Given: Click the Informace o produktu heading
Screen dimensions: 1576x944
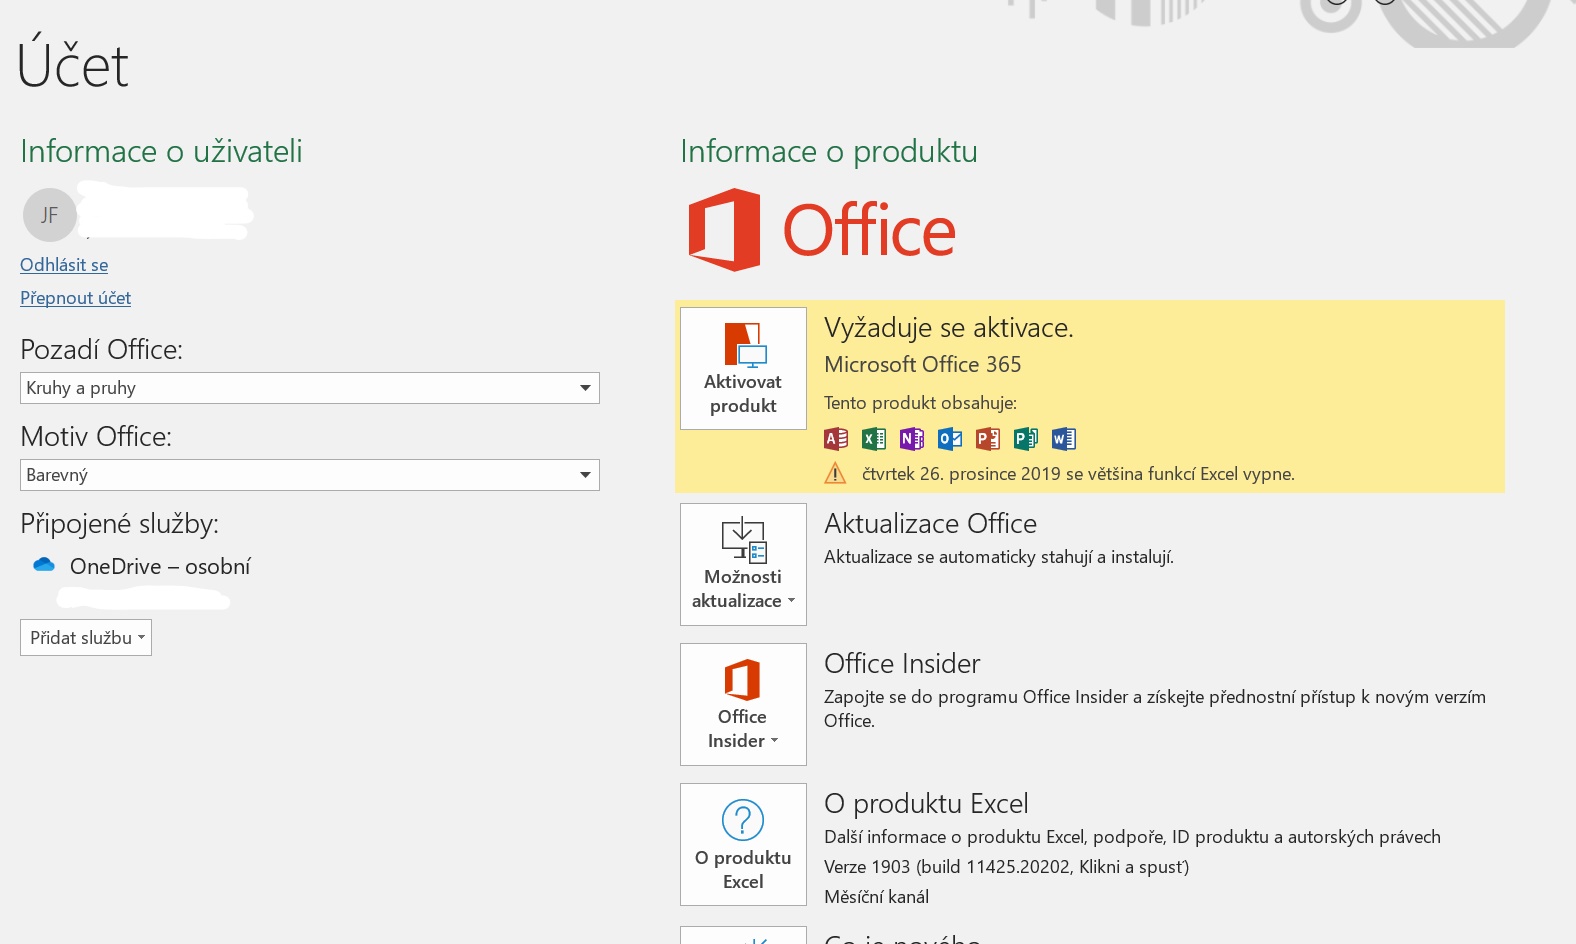Looking at the screenshot, I should pos(829,151).
